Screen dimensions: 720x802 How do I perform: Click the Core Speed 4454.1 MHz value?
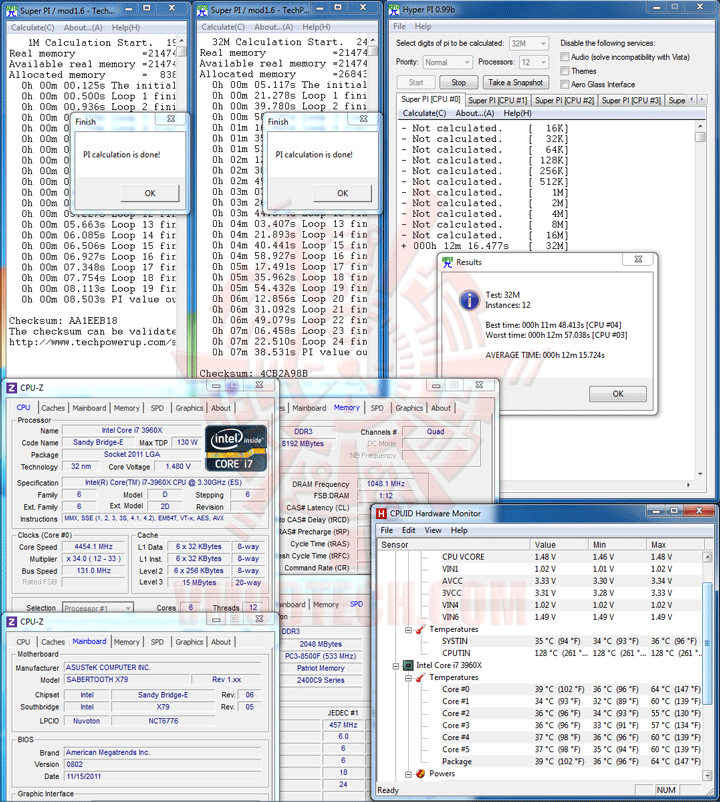coord(94,547)
